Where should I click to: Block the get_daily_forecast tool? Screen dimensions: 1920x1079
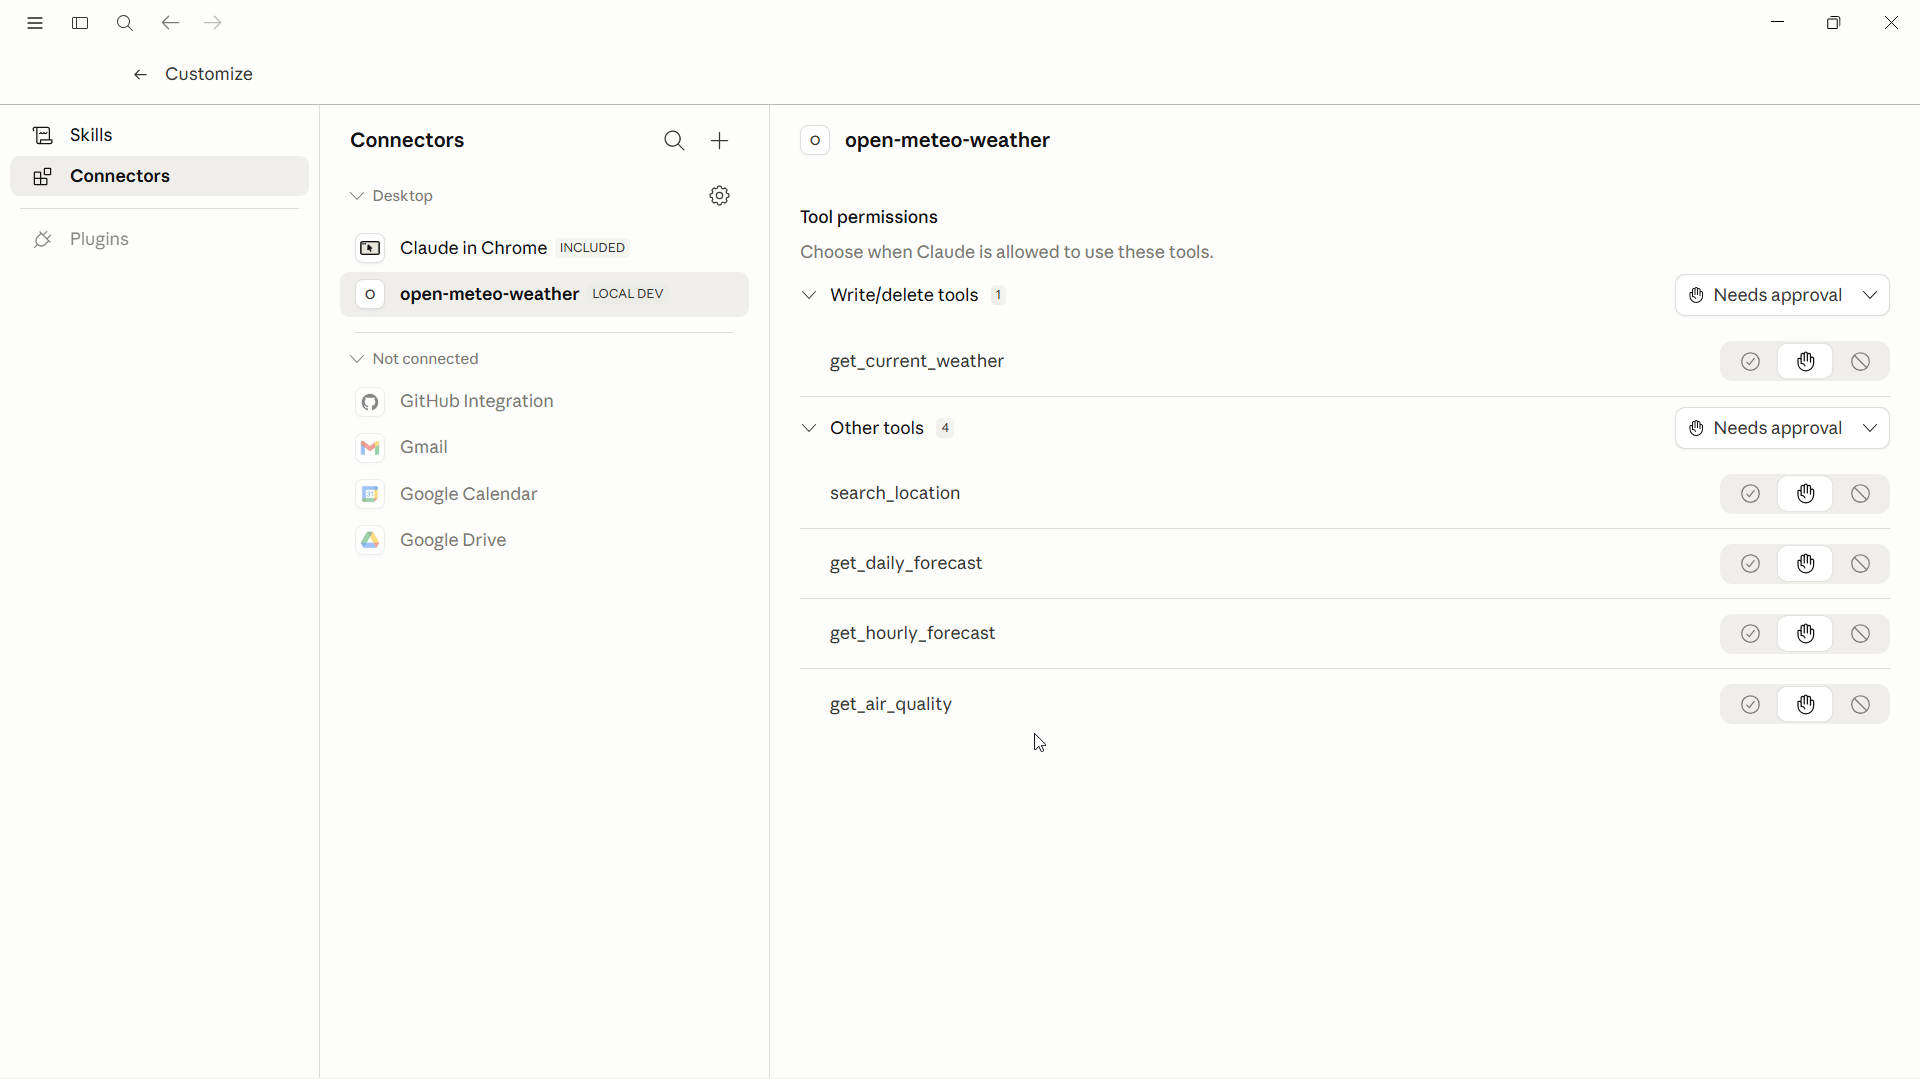1860,564
